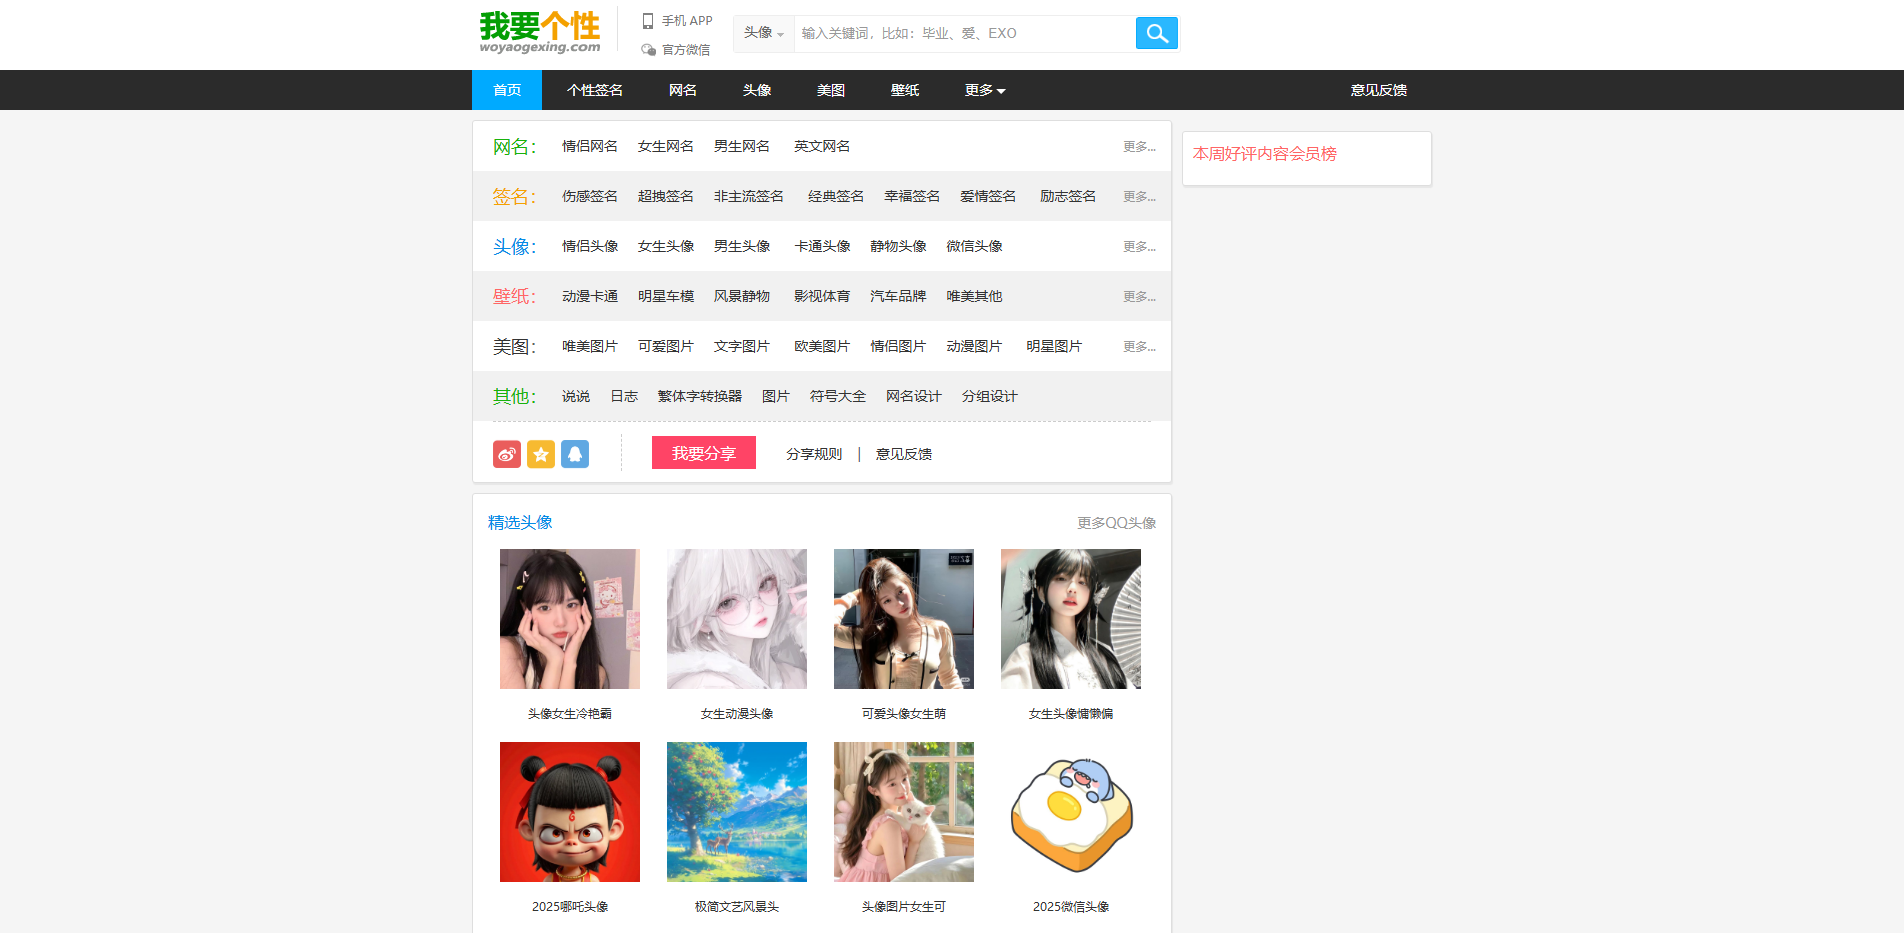Open the 网名 navigation item

pyautogui.click(x=683, y=90)
